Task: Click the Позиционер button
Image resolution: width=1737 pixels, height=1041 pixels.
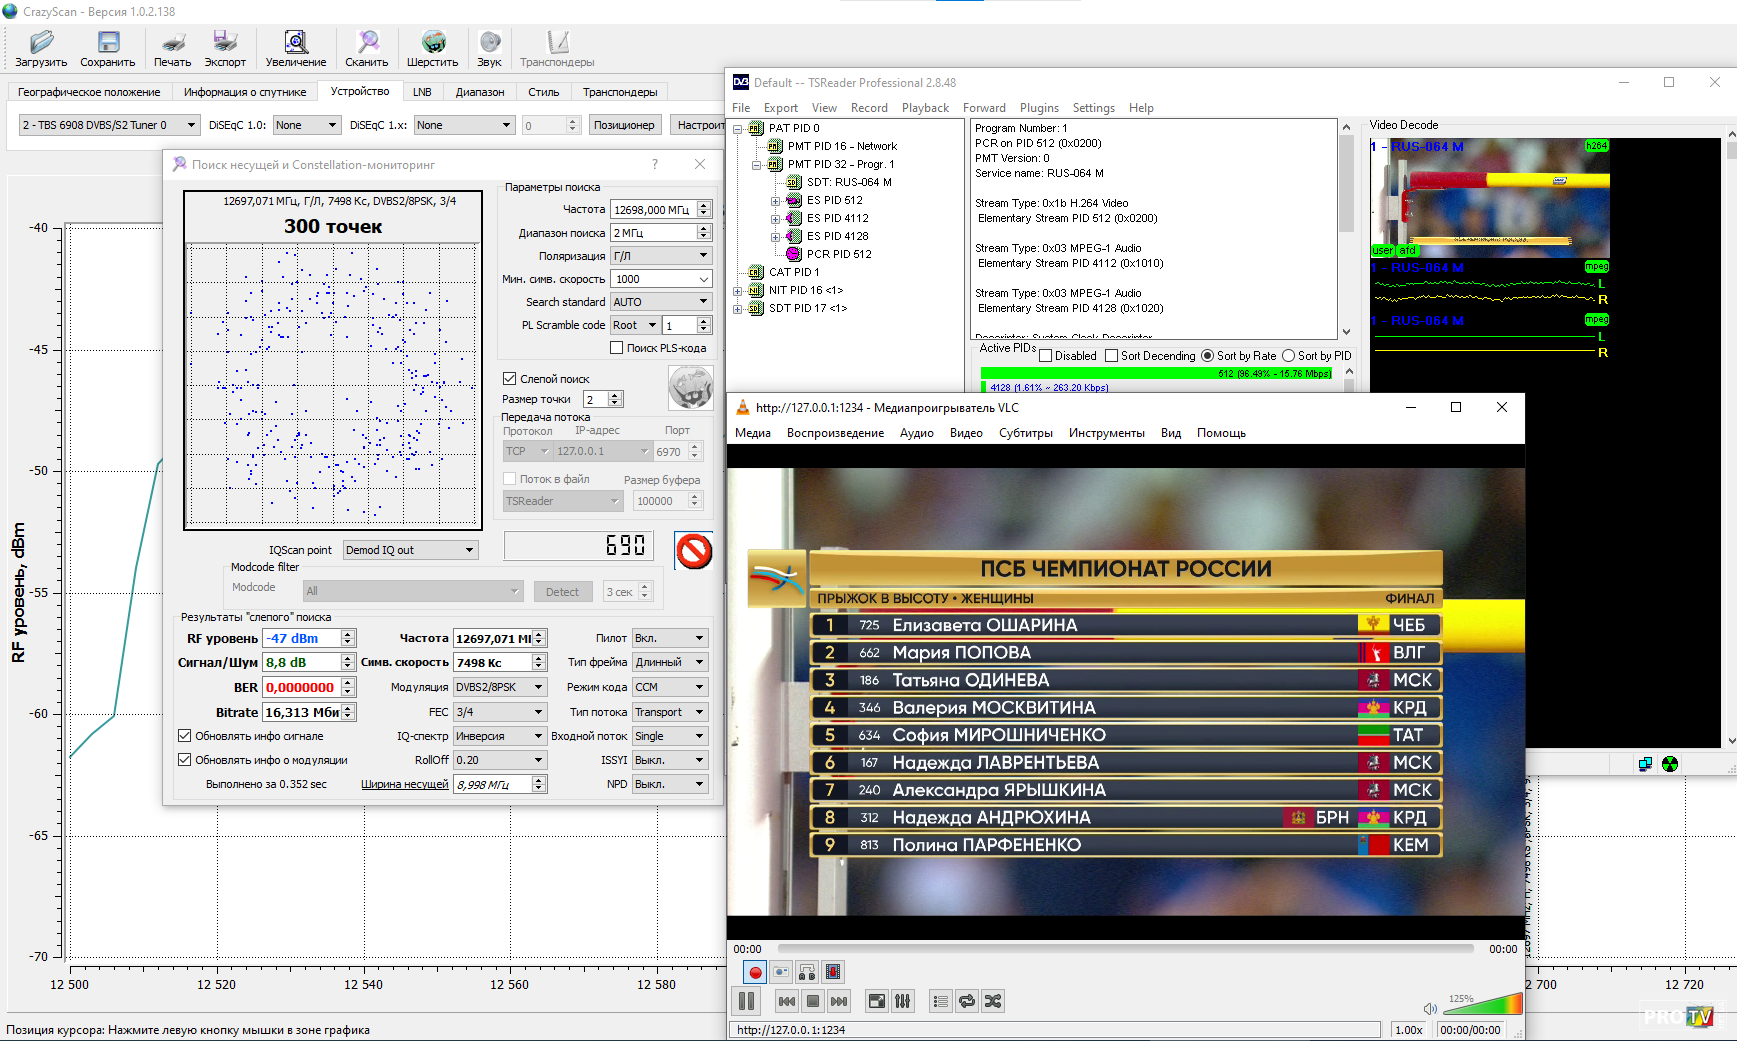Action: tap(624, 125)
